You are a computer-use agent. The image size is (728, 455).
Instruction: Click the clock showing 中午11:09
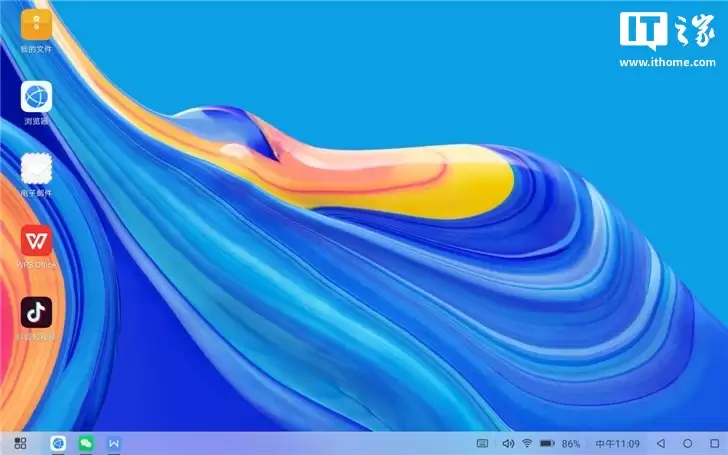click(x=617, y=443)
